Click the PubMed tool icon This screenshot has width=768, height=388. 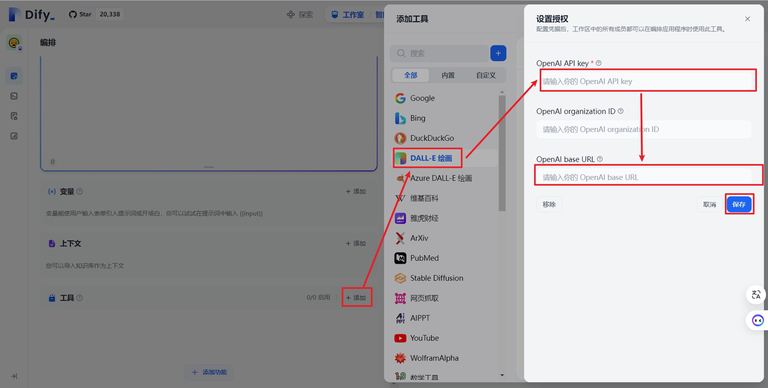click(x=400, y=258)
